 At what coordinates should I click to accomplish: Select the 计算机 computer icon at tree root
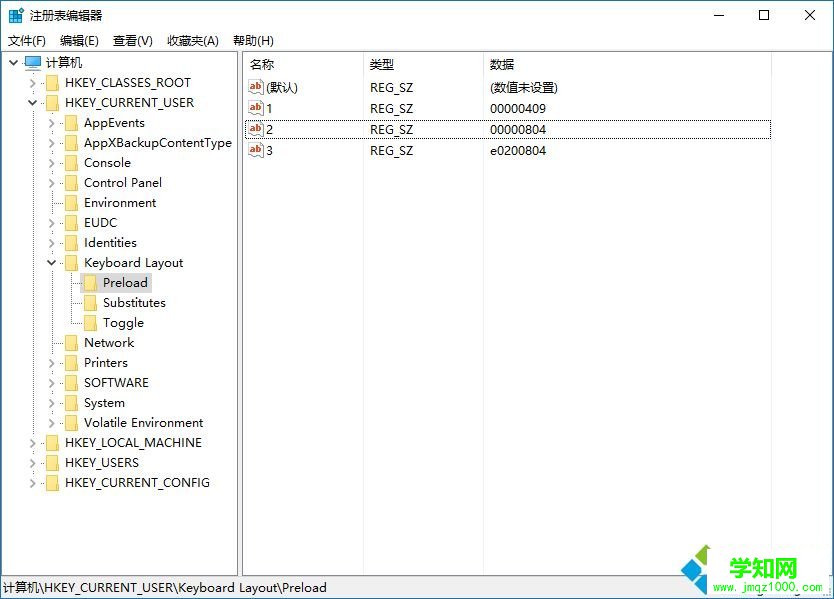(31, 62)
